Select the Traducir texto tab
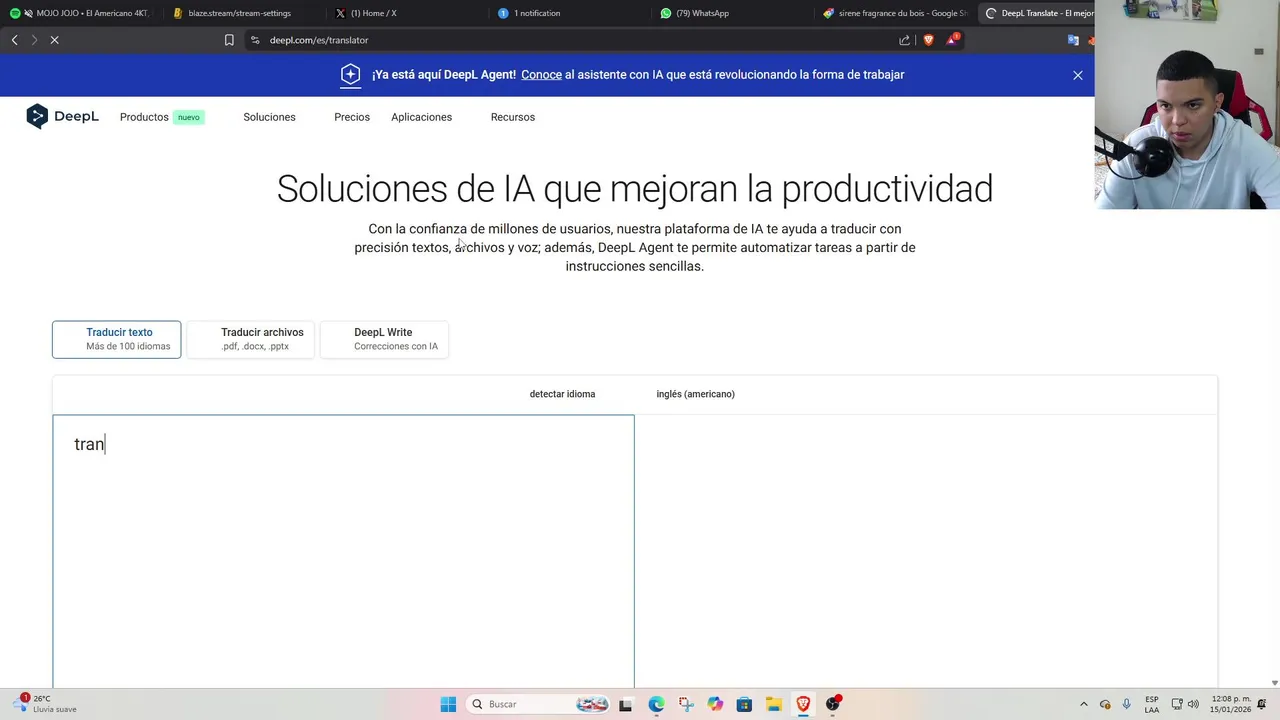Viewport: 1280px width, 720px height. click(117, 339)
